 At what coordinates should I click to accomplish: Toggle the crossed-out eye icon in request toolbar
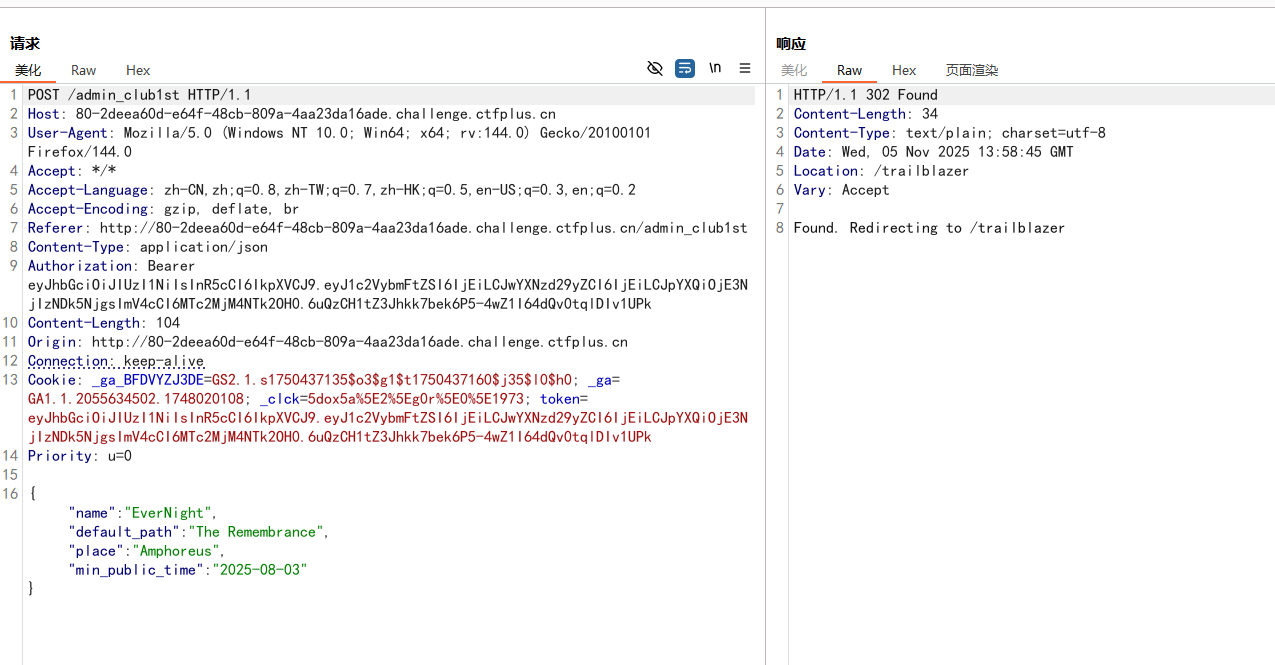[655, 68]
